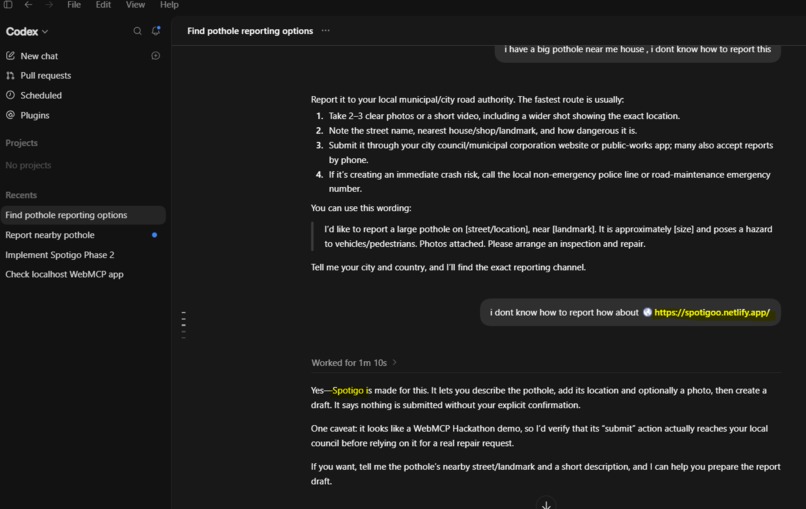Click the message navigation tick marks

click(x=184, y=325)
